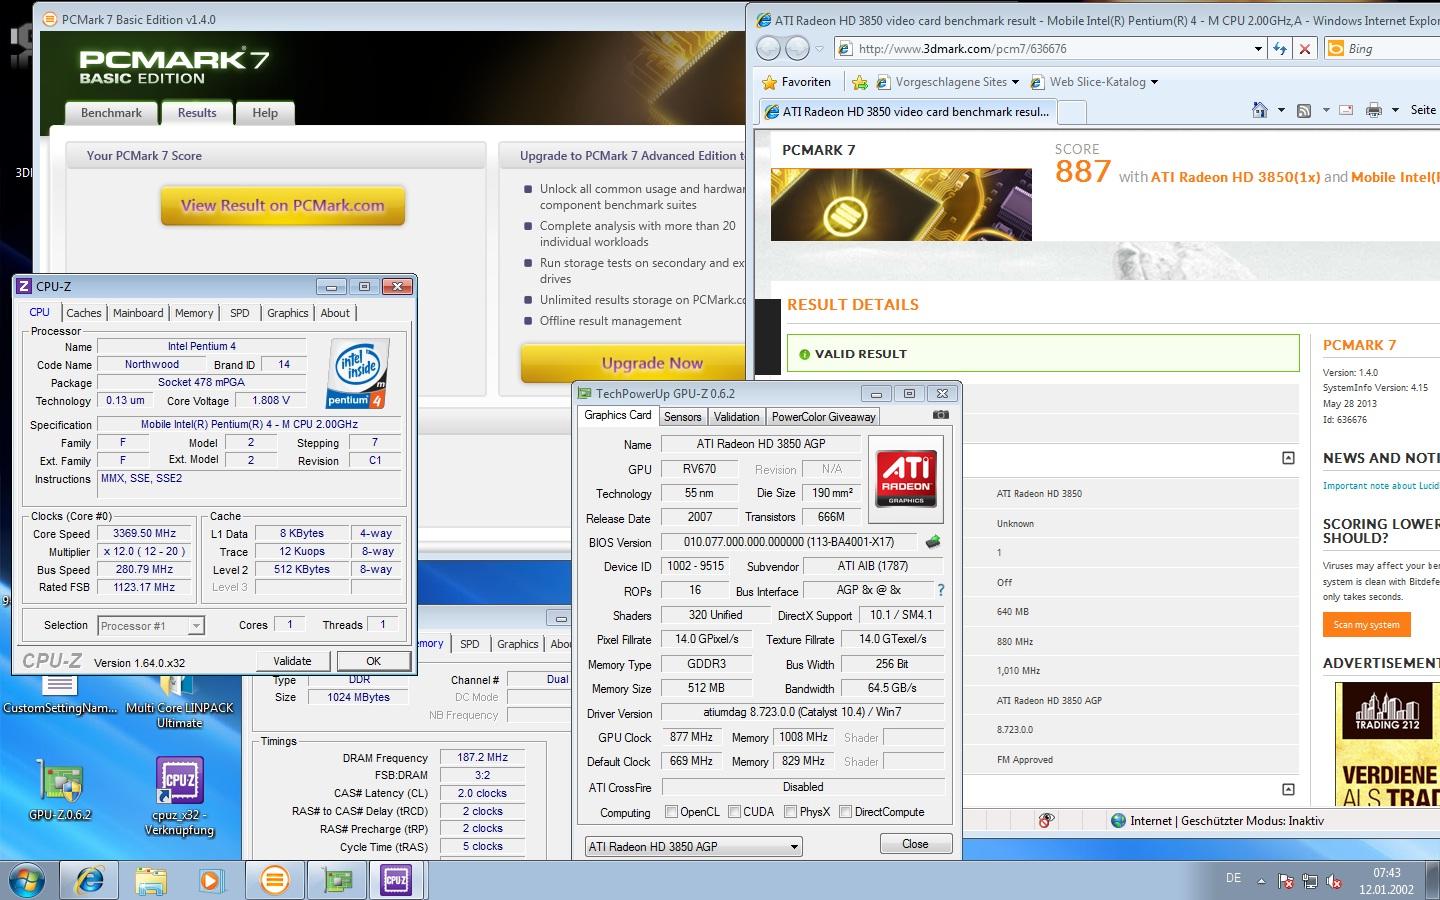Add to favorites bar star-arrow icon
Image resolution: width=1440 pixels, height=900 pixels.
860,82
